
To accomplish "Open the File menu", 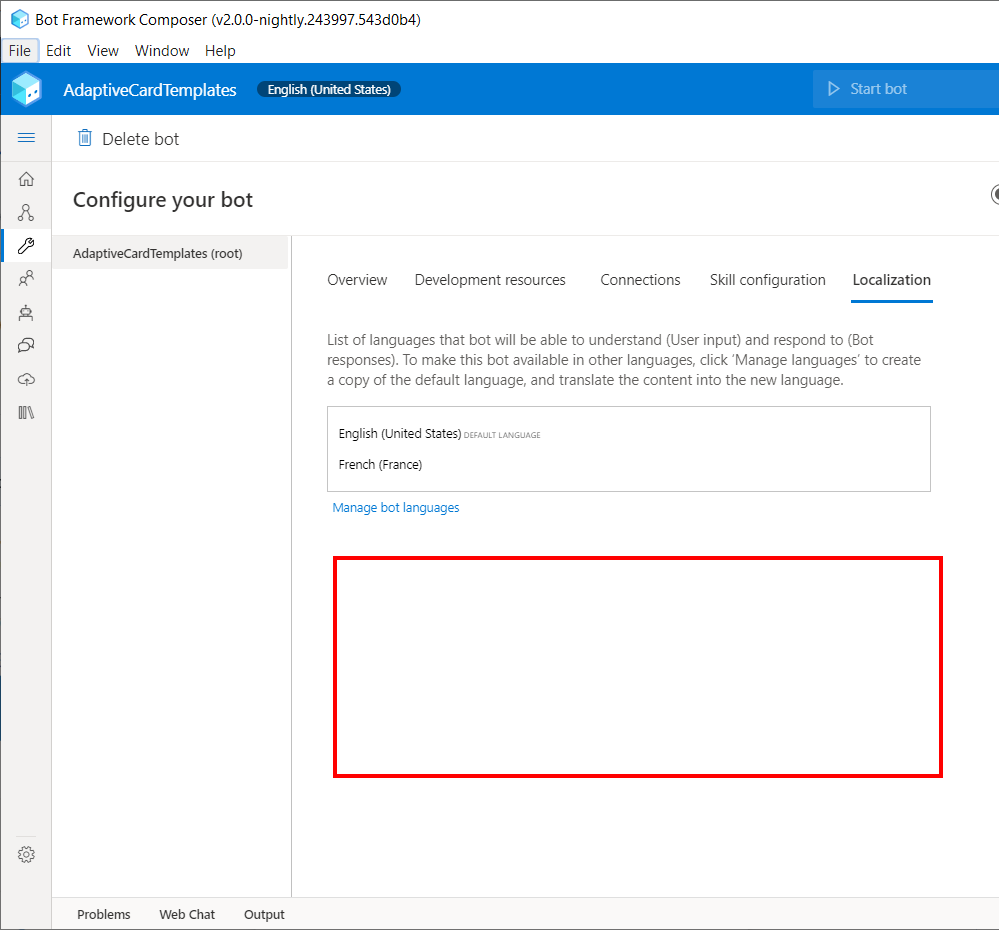I will [20, 50].
